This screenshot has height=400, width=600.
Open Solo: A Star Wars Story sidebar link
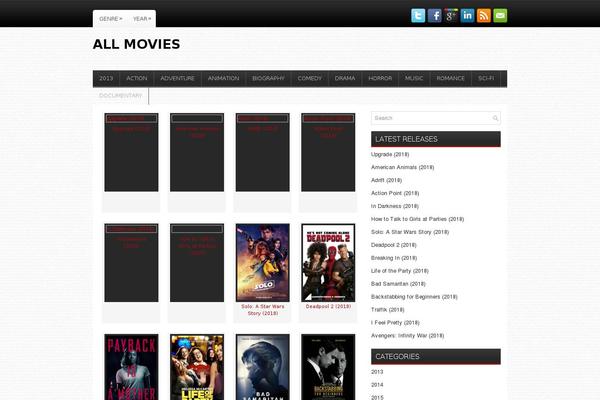tap(410, 232)
